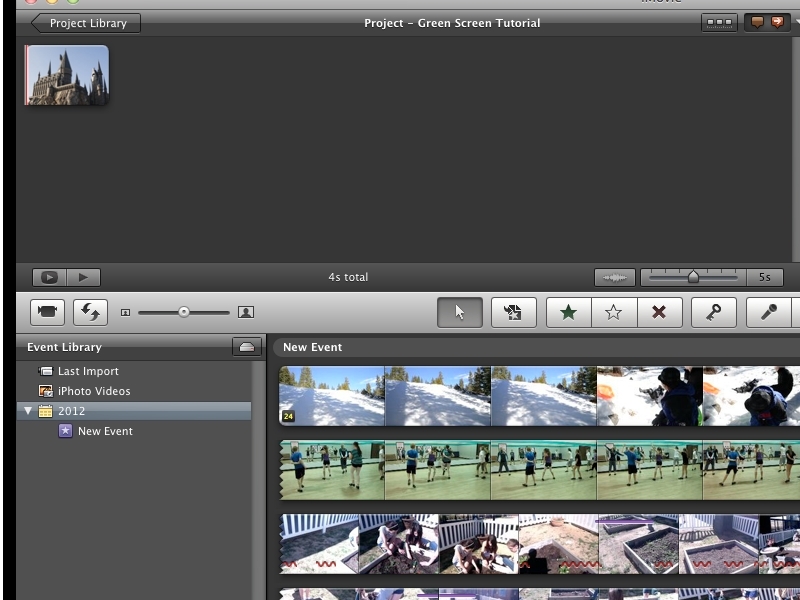Image resolution: width=800 pixels, height=600 pixels.
Task: Open the keyword tool with key icon
Action: click(714, 312)
